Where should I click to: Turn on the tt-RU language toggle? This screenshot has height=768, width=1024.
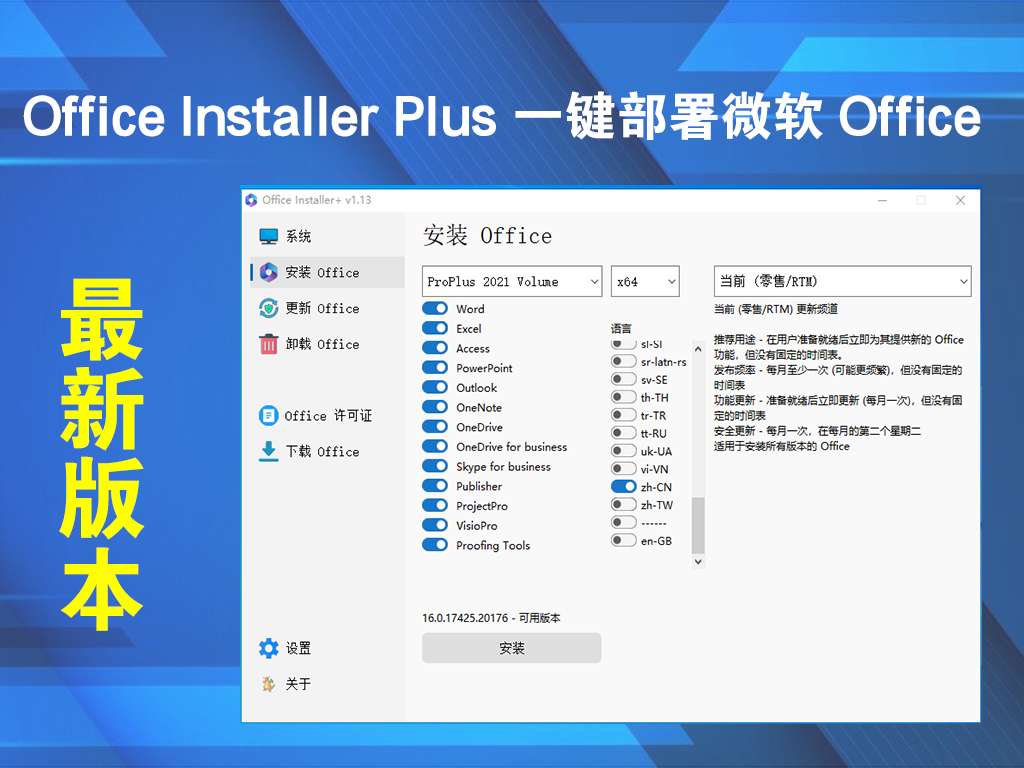624,432
